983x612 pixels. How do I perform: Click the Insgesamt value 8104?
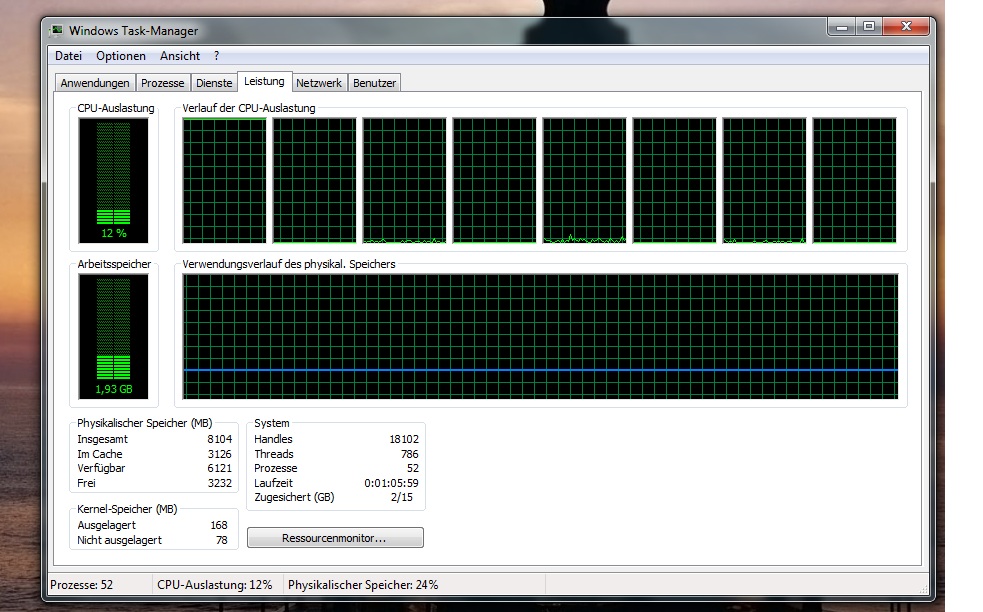point(219,439)
